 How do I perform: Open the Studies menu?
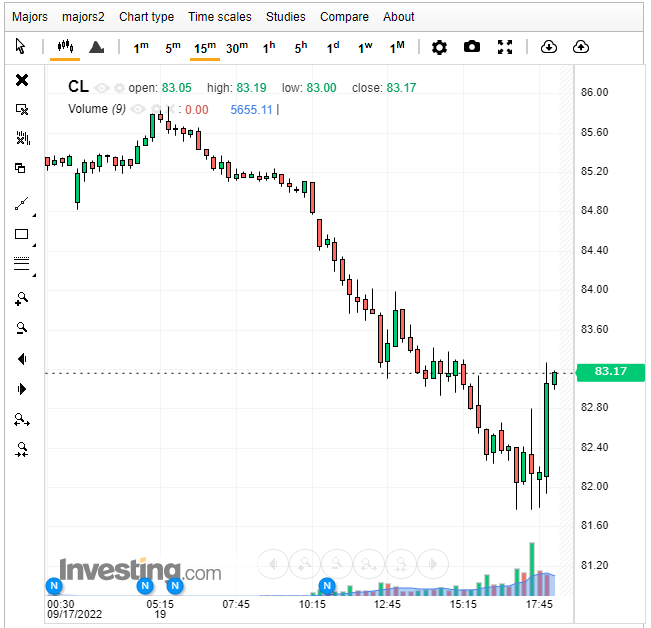pyautogui.click(x=286, y=17)
